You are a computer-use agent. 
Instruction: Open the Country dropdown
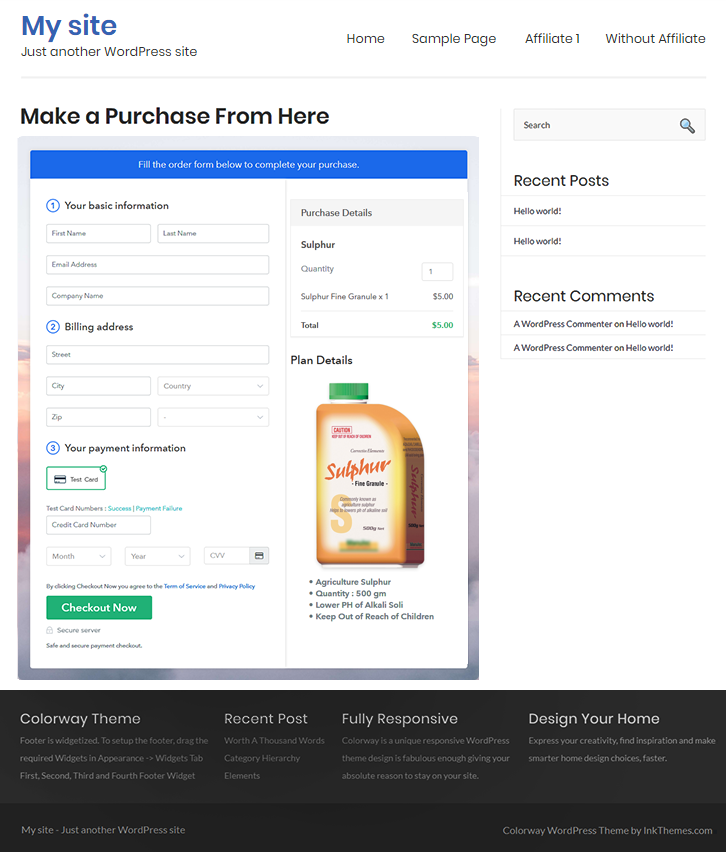pos(213,386)
